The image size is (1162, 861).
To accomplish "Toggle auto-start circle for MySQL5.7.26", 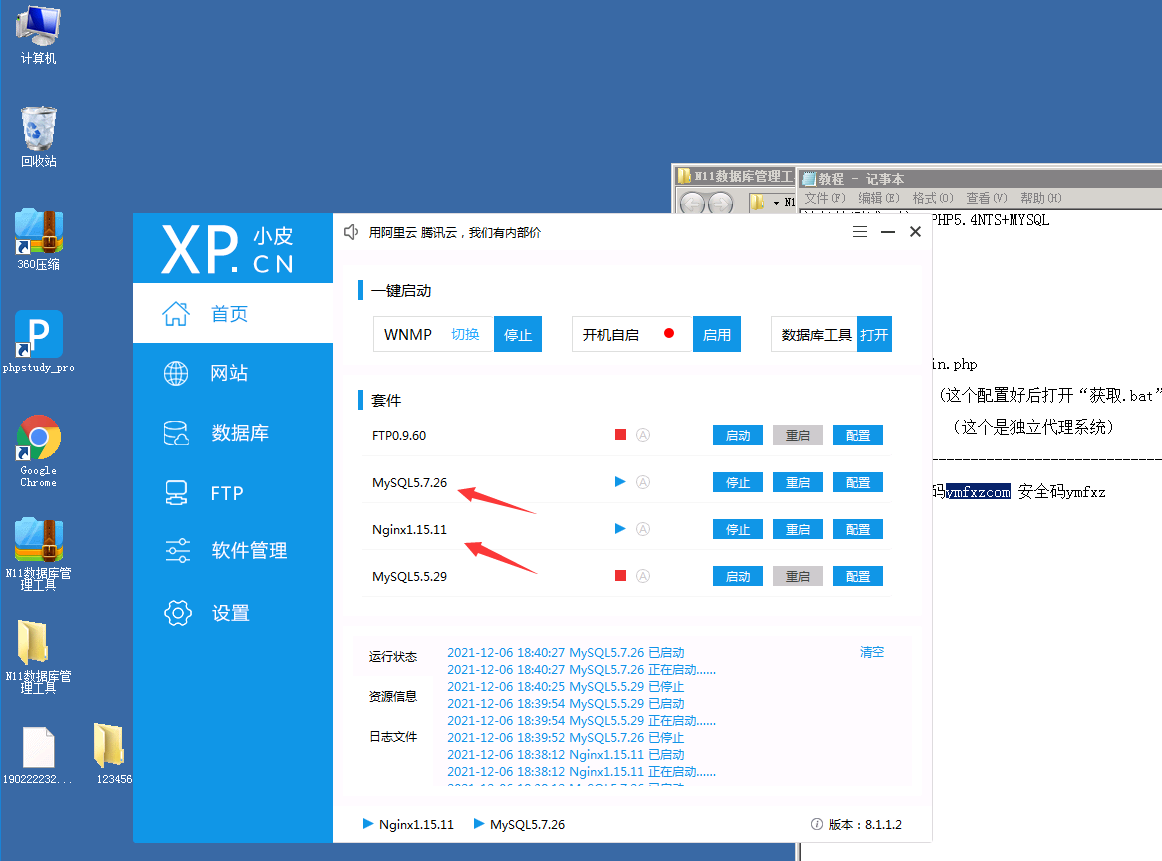I will (644, 482).
